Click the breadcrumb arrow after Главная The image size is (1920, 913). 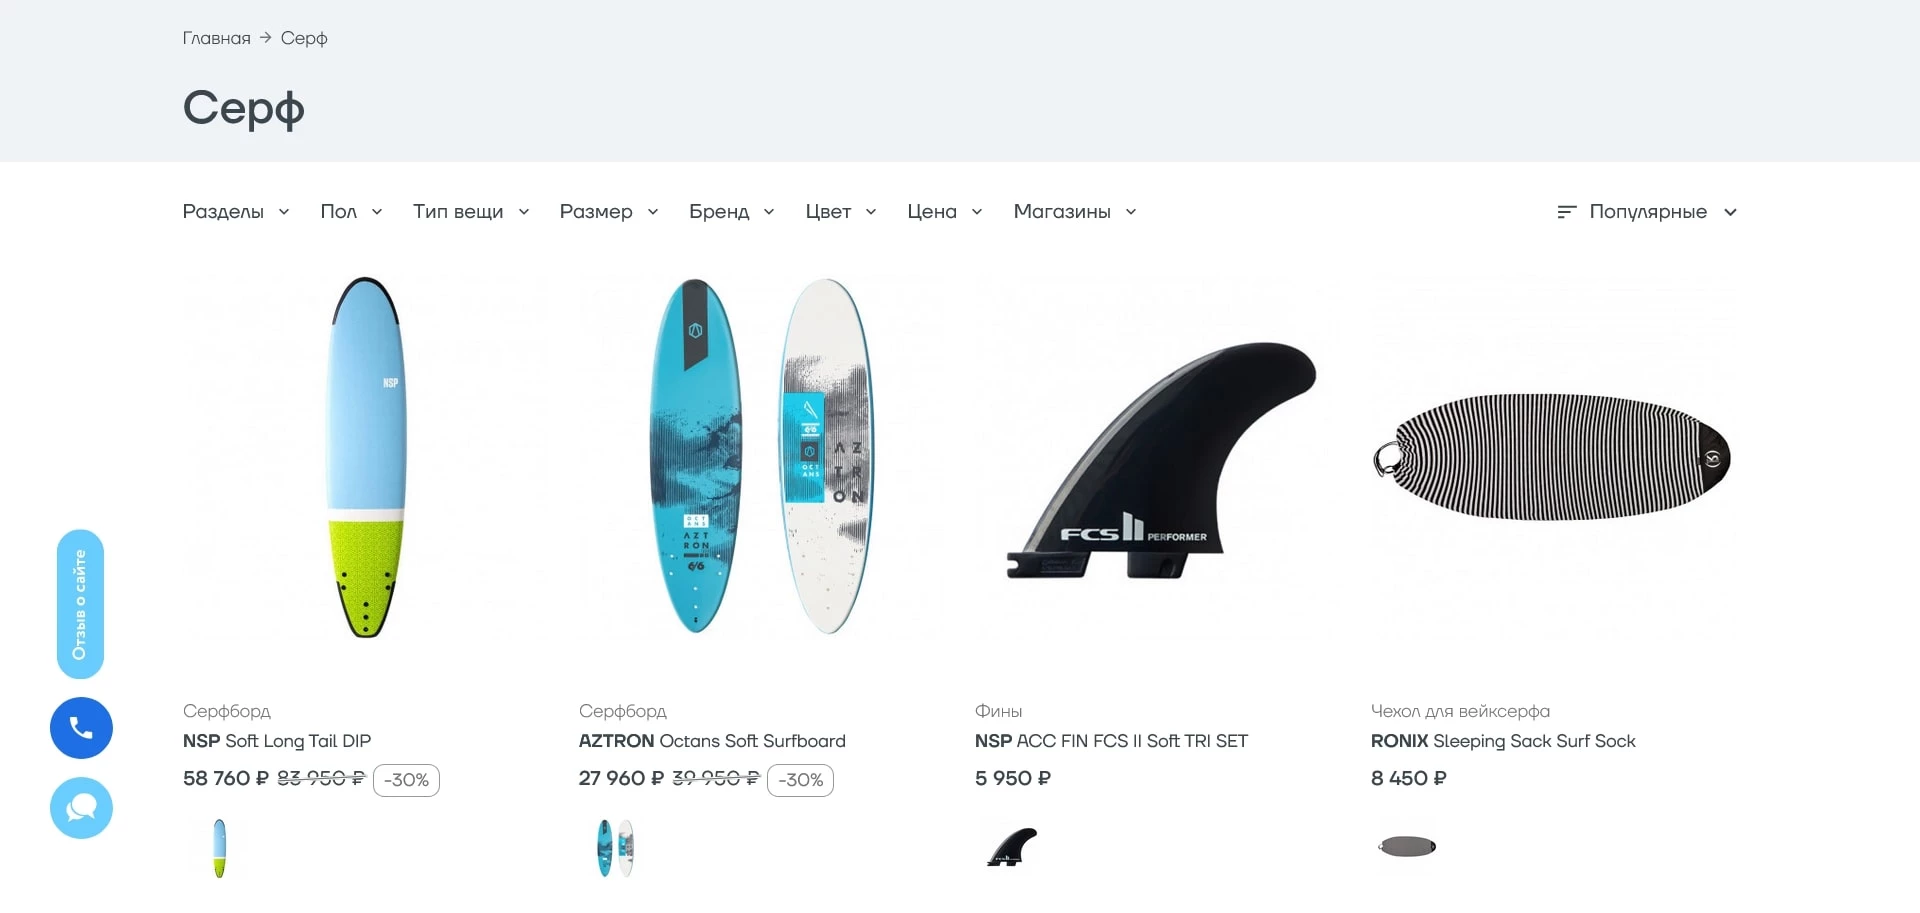pyautogui.click(x=265, y=38)
